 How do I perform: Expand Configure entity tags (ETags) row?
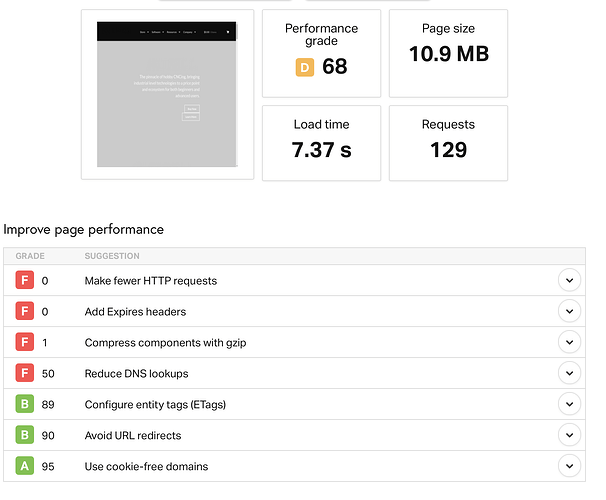click(x=569, y=404)
